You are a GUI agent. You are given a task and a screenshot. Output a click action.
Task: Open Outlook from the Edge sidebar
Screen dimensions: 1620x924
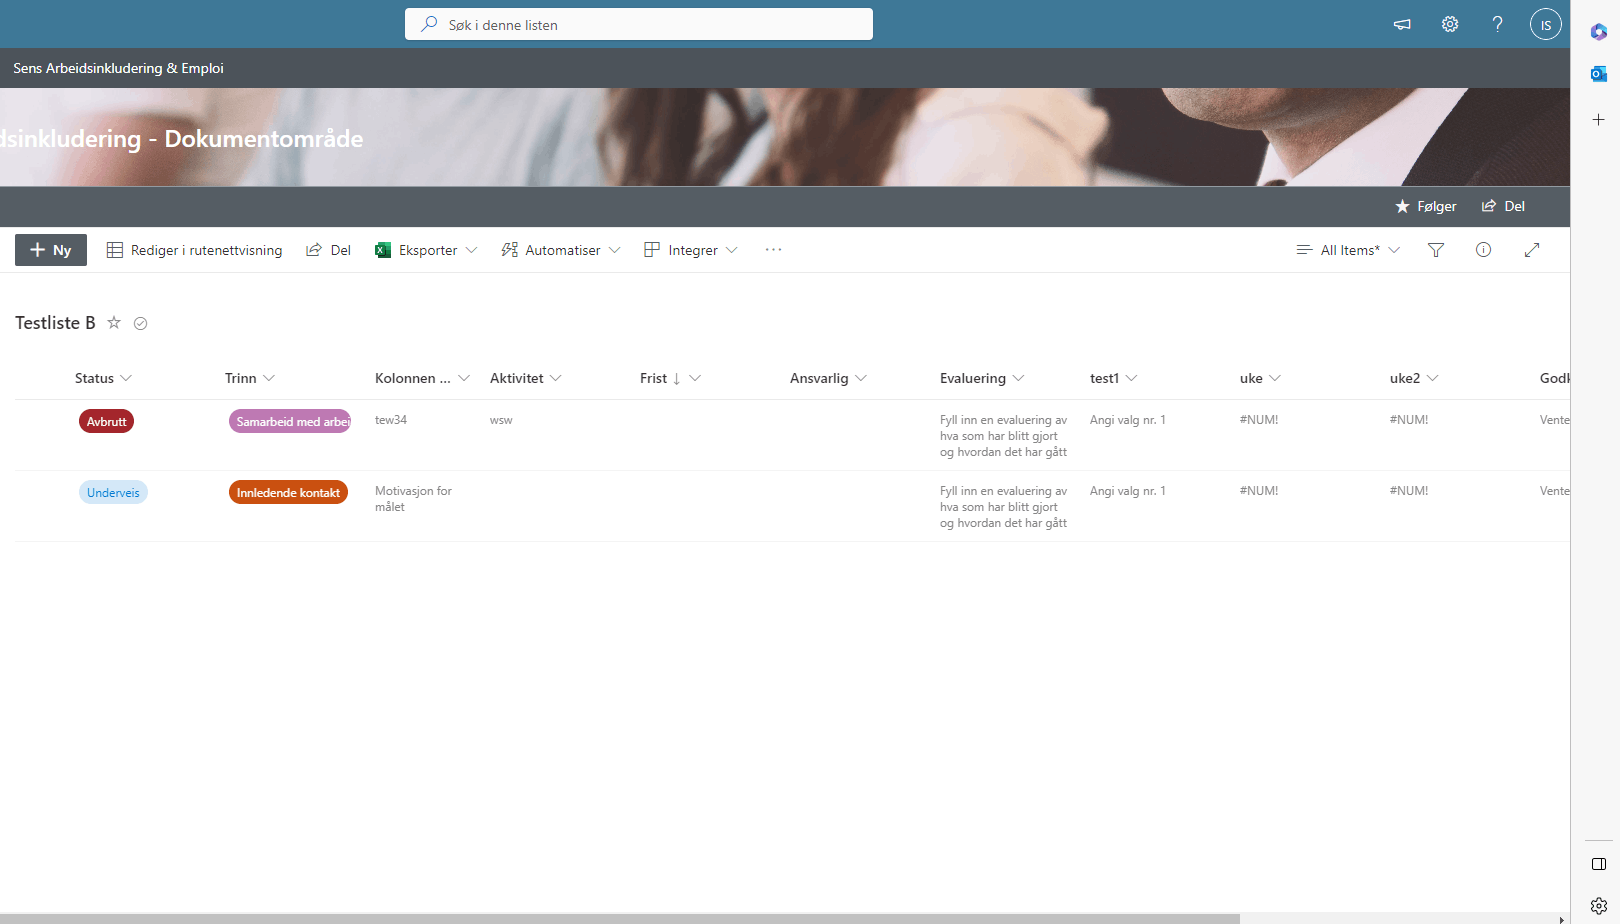(1598, 74)
